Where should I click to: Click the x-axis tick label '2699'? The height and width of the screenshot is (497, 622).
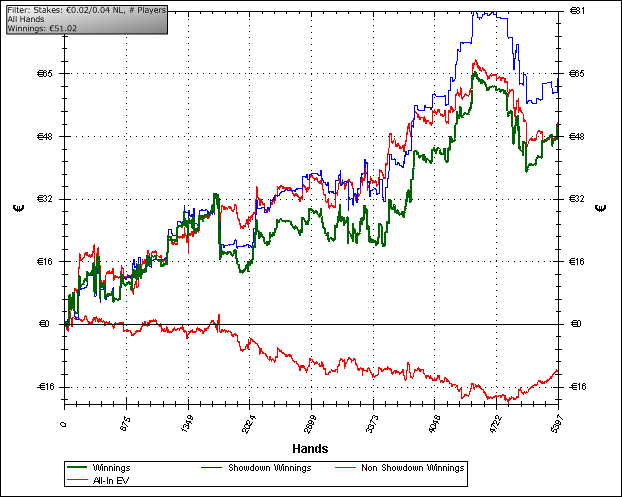[x=310, y=424]
